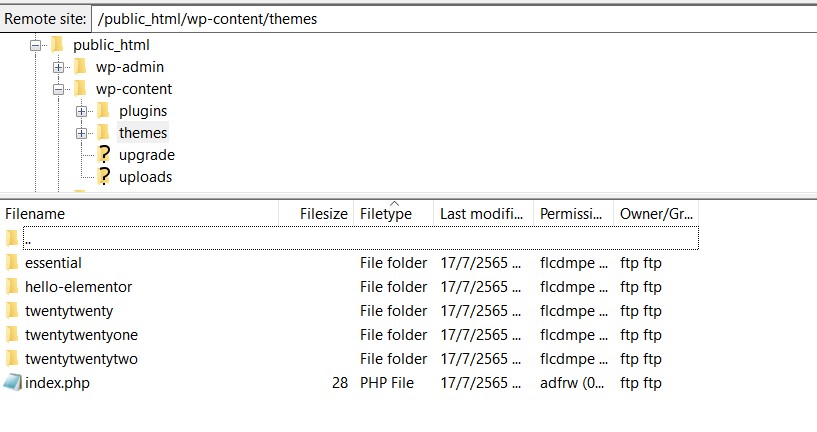This screenshot has height=432, width=817.
Task: Collapse the public_html tree node
Action: tap(36, 45)
